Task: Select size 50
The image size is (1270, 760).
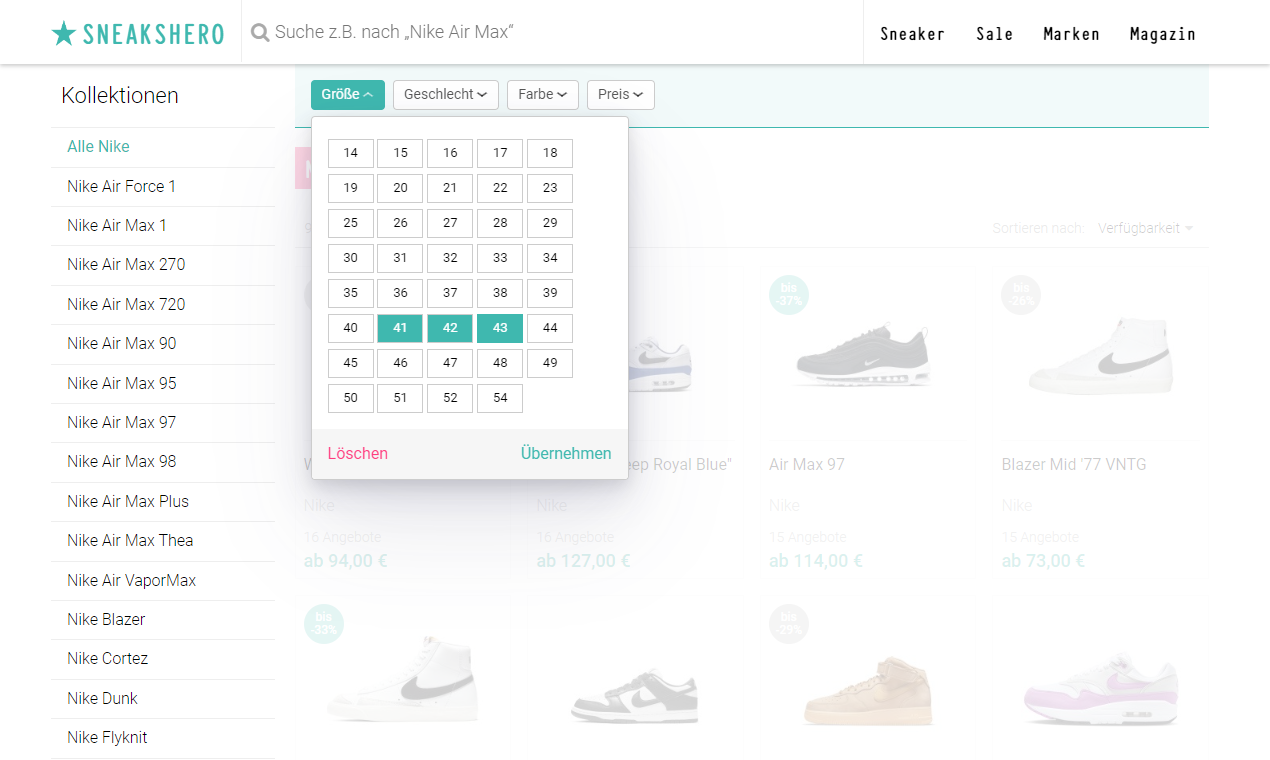Action: tap(351, 398)
